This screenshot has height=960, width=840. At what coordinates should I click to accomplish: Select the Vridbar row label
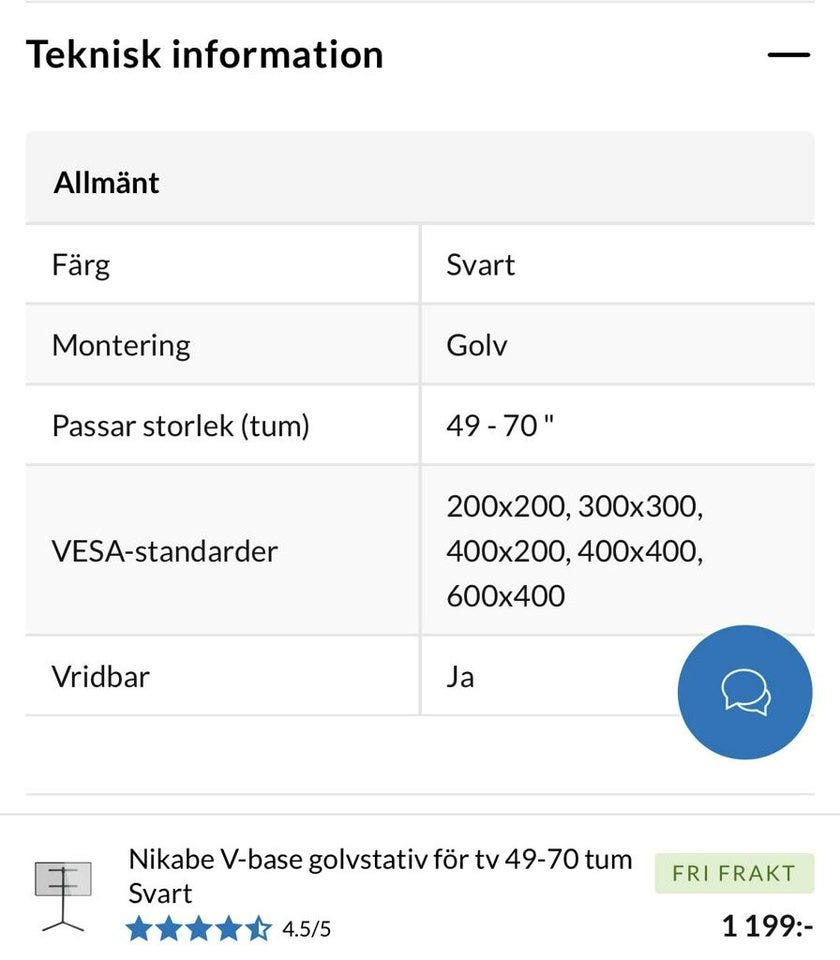[101, 676]
